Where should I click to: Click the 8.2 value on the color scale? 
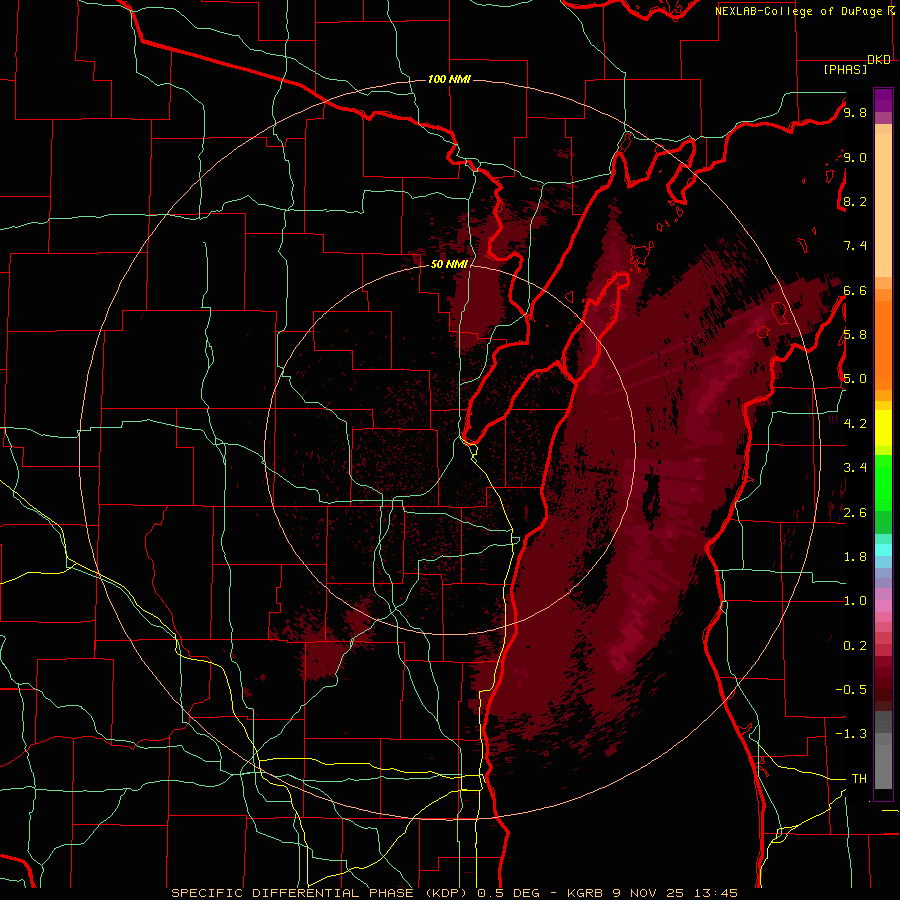[855, 201]
